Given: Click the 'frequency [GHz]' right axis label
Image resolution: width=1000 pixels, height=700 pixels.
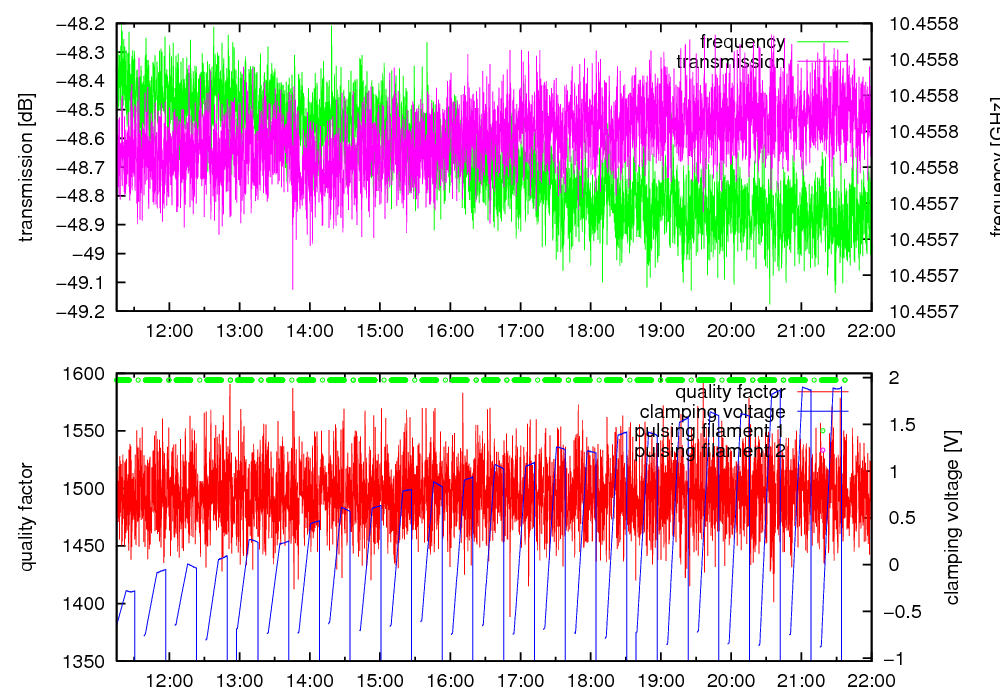Looking at the screenshot, I should pos(994,167).
